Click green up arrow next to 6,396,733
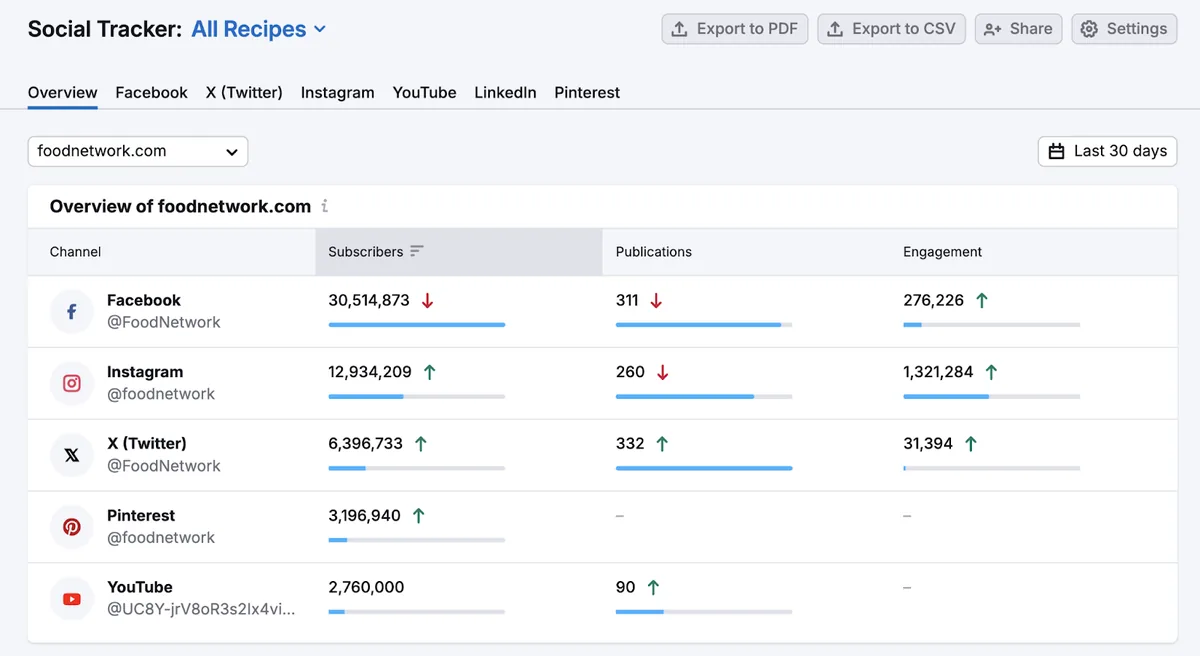 [421, 444]
